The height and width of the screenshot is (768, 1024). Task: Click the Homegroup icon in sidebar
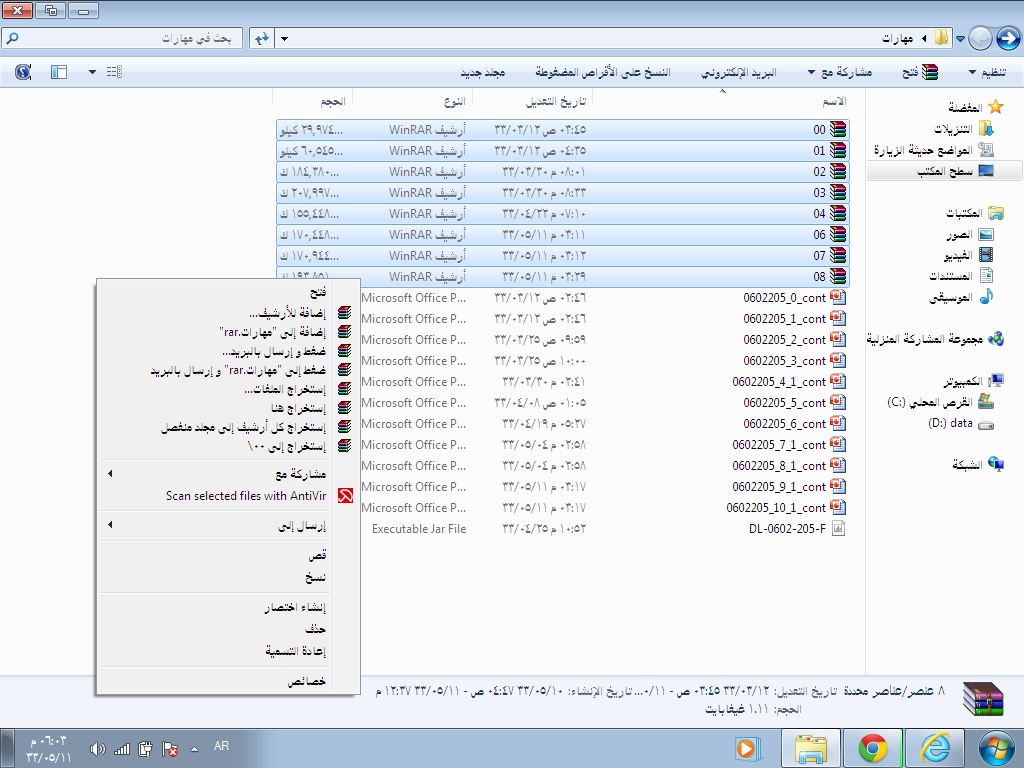[x=995, y=339]
